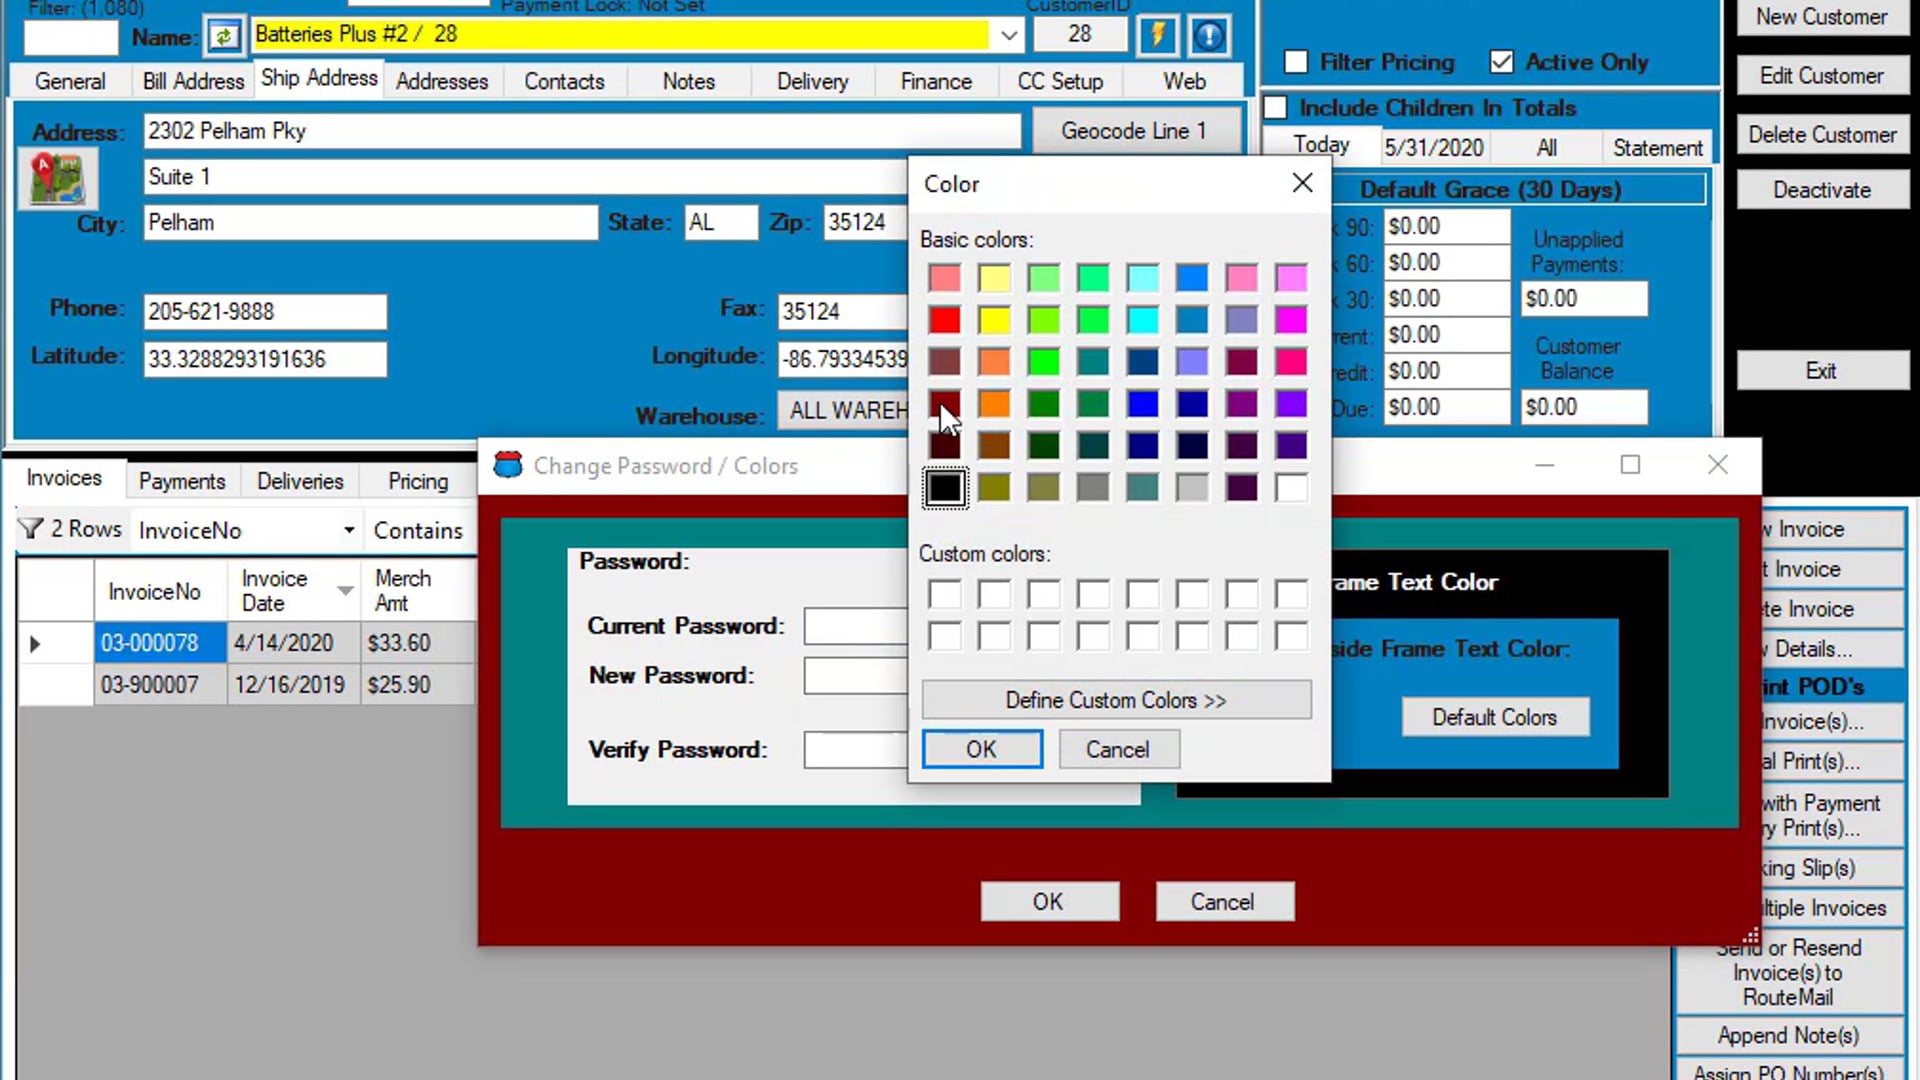This screenshot has height=1080, width=1920.
Task: Choose the white basic color swatch
Action: coord(1291,488)
